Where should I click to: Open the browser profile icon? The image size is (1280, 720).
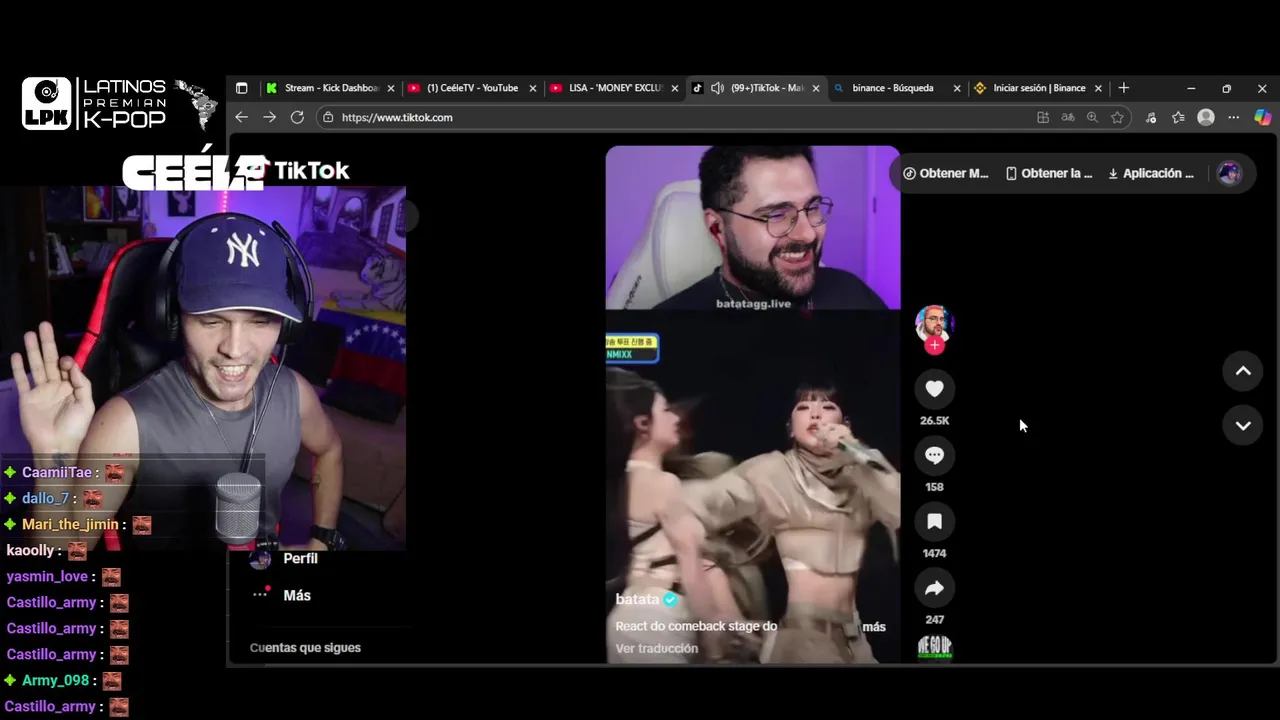click(x=1206, y=117)
